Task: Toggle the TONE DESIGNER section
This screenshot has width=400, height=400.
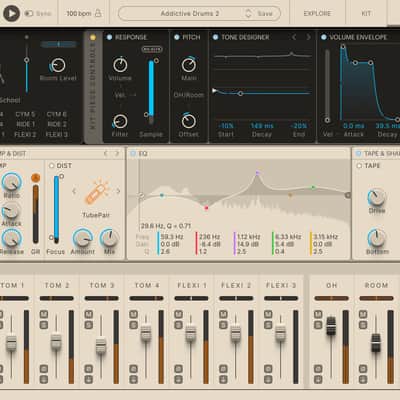Action: click(215, 37)
